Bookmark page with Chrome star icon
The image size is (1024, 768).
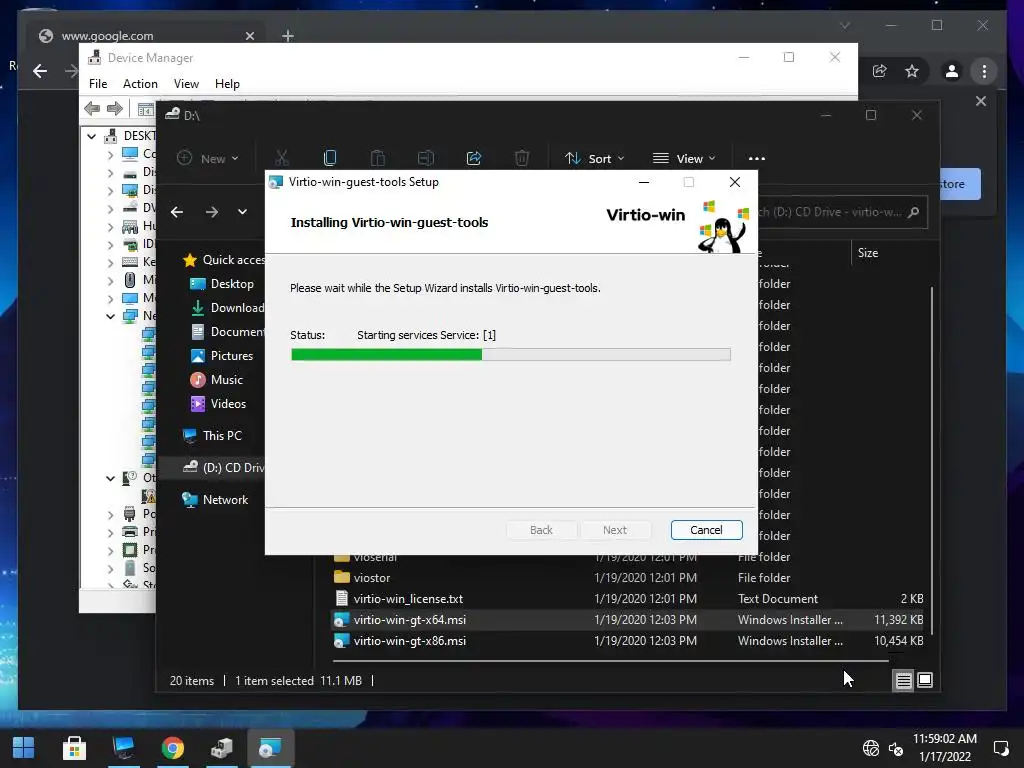(912, 71)
